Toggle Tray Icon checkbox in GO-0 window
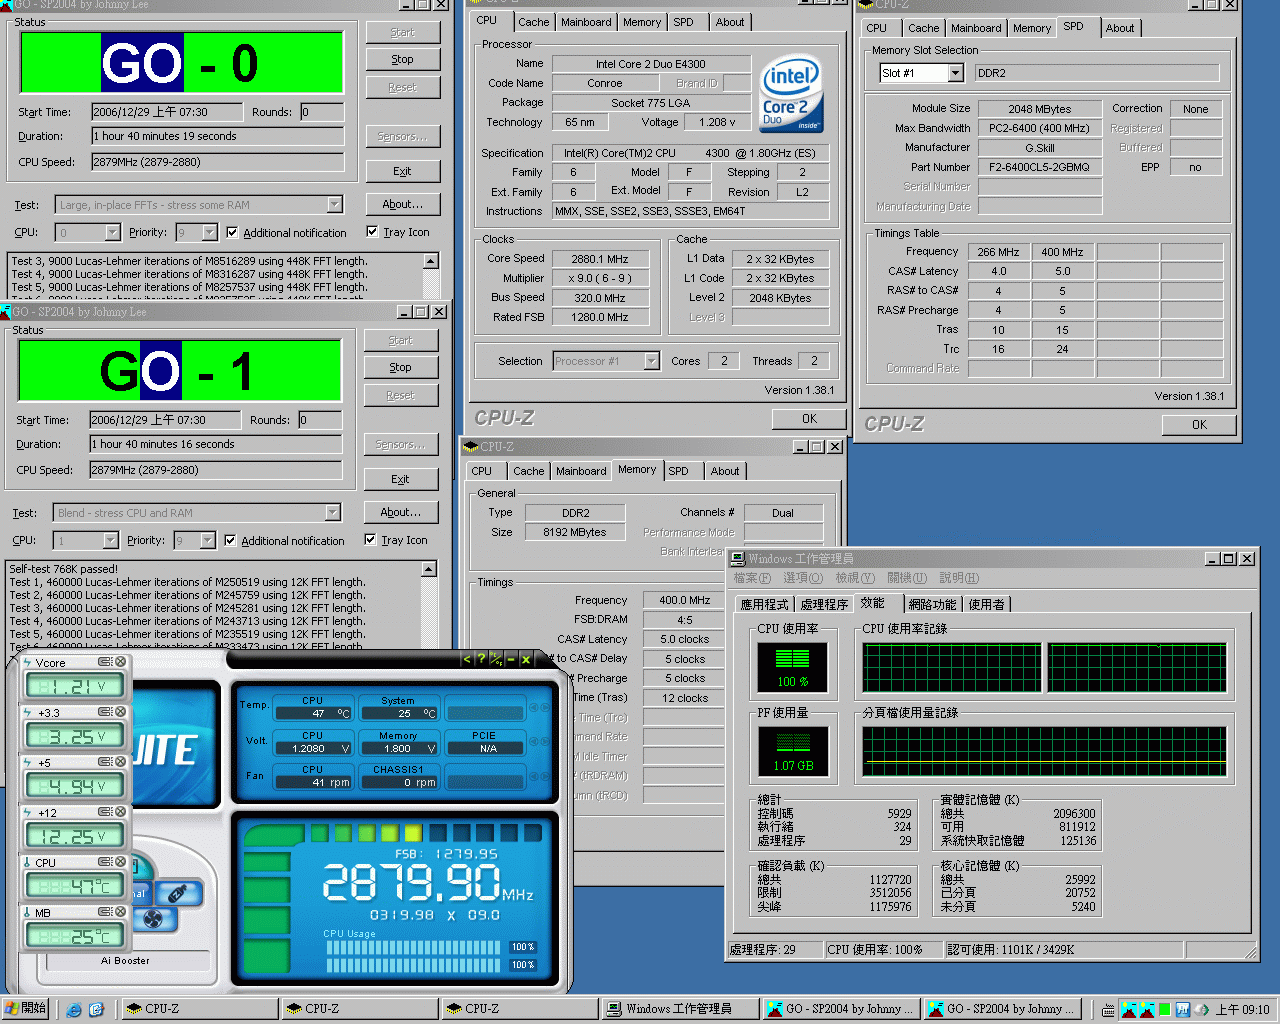The image size is (1280, 1024). 372,232
